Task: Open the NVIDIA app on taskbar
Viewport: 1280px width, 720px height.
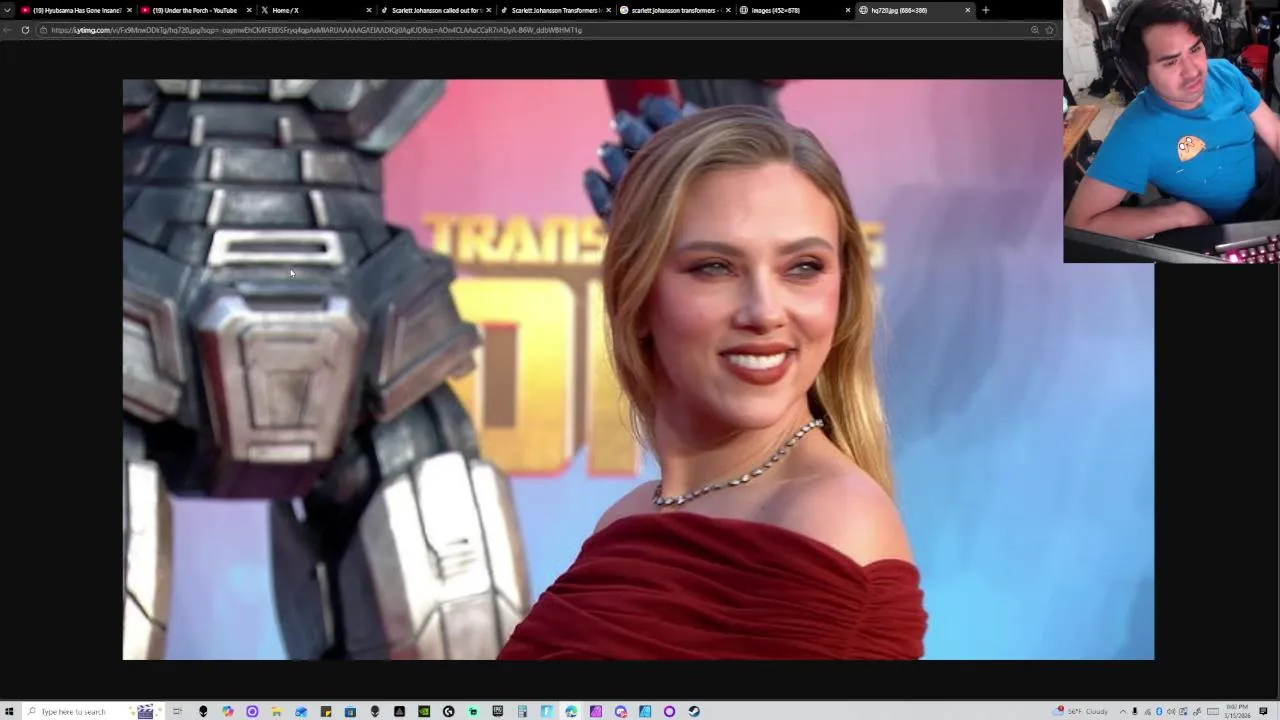Action: pos(424,711)
